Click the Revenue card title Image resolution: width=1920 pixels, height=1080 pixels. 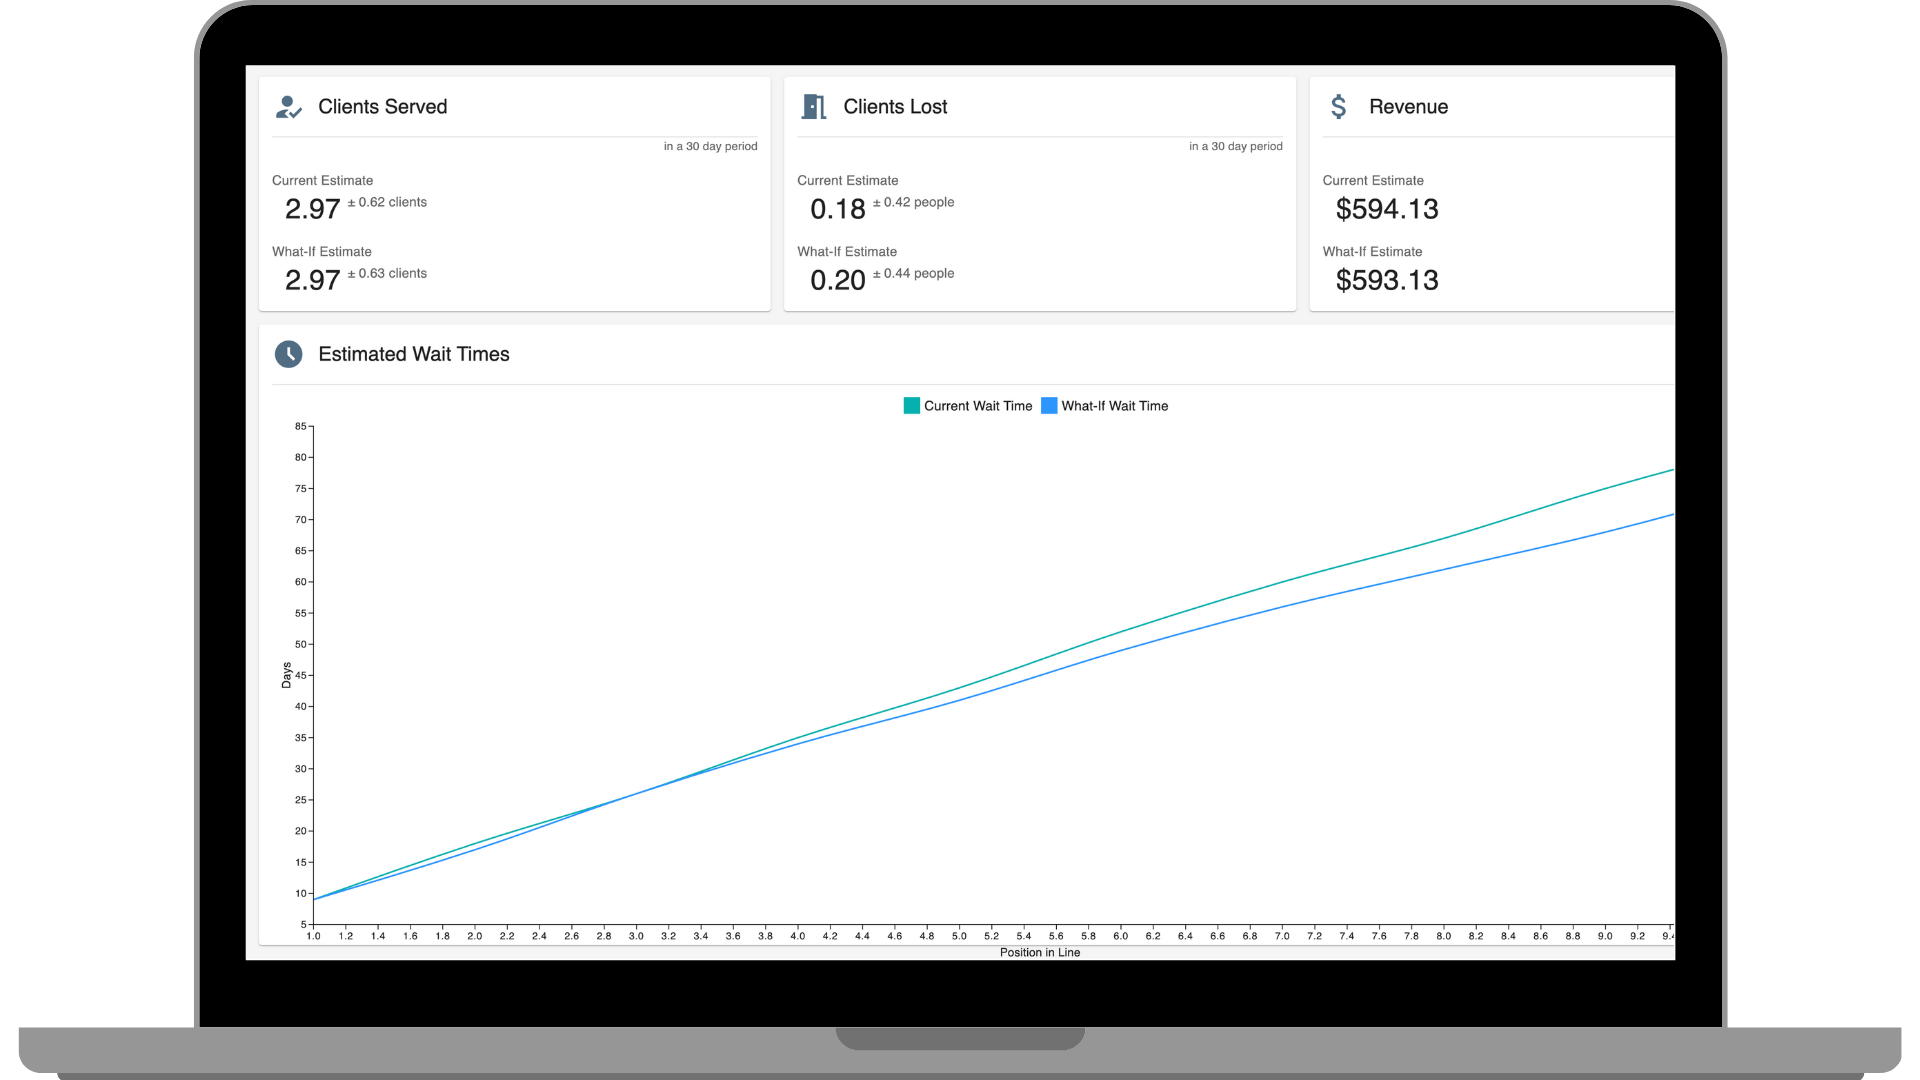pos(1408,107)
